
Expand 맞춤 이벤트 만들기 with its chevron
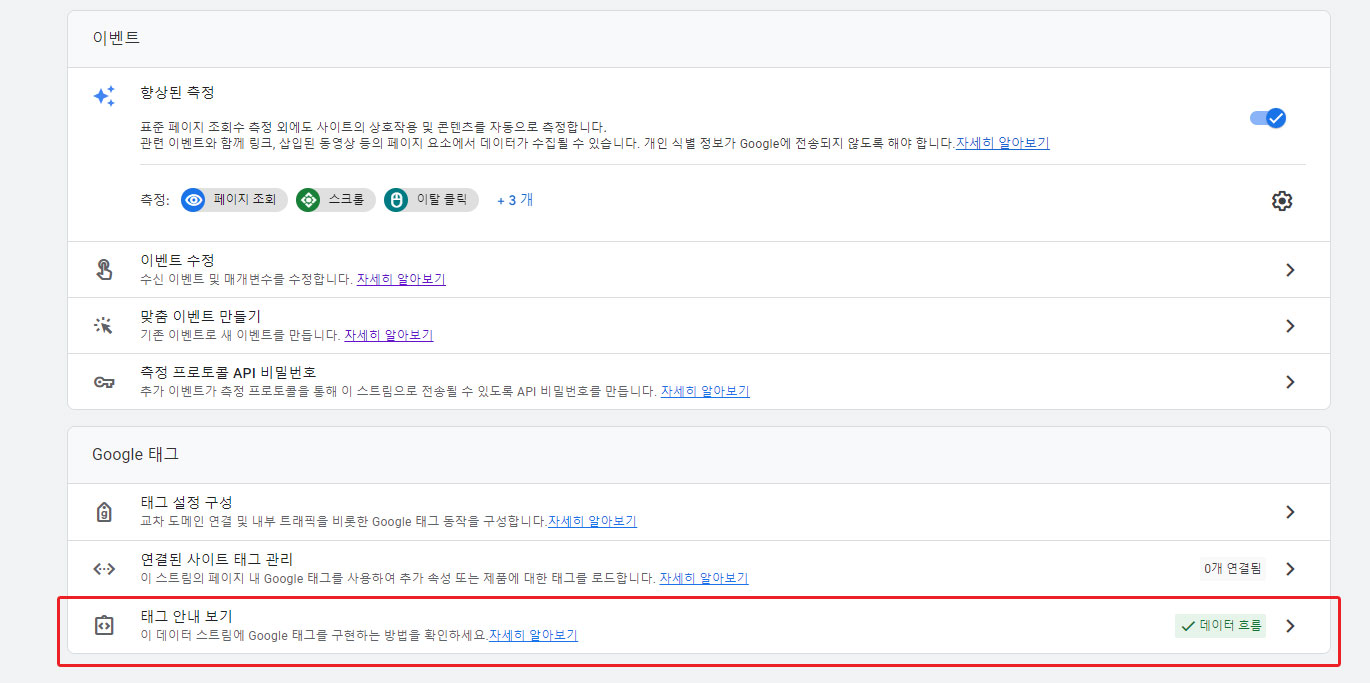(x=1290, y=326)
